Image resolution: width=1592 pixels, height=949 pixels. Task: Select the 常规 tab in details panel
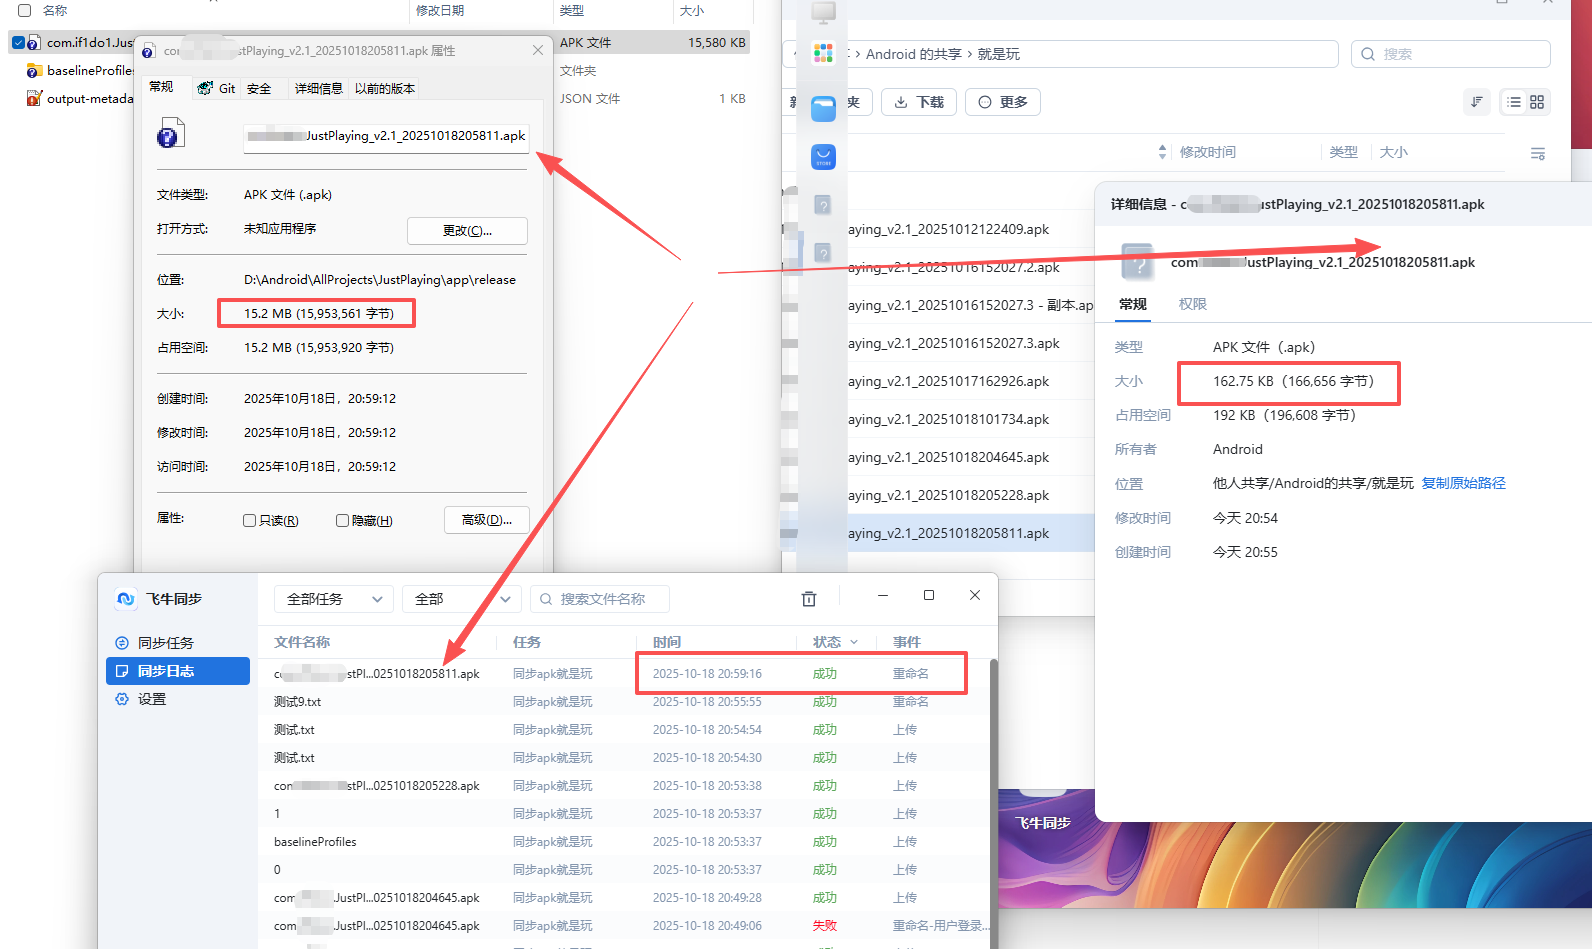click(1133, 304)
